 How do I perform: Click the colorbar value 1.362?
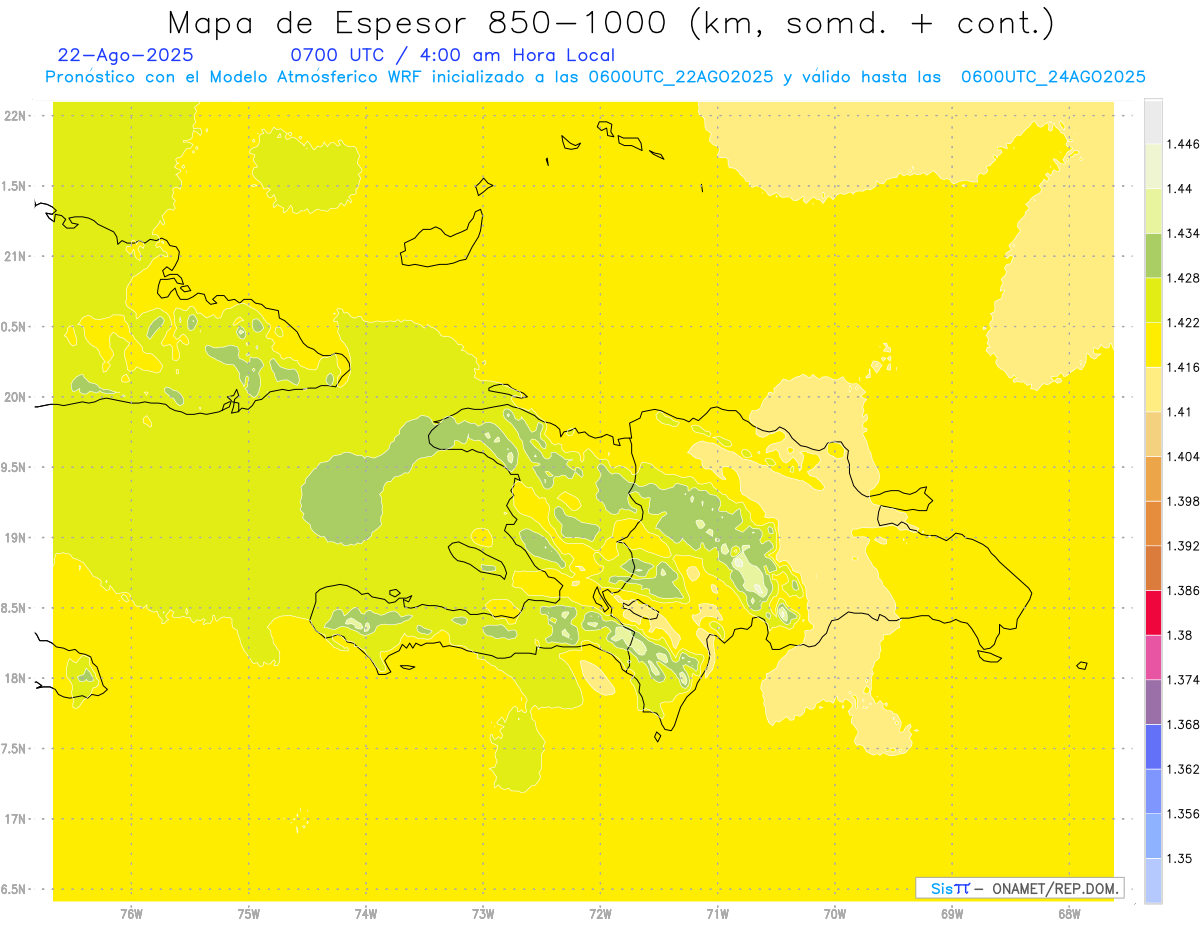[x=1183, y=769]
